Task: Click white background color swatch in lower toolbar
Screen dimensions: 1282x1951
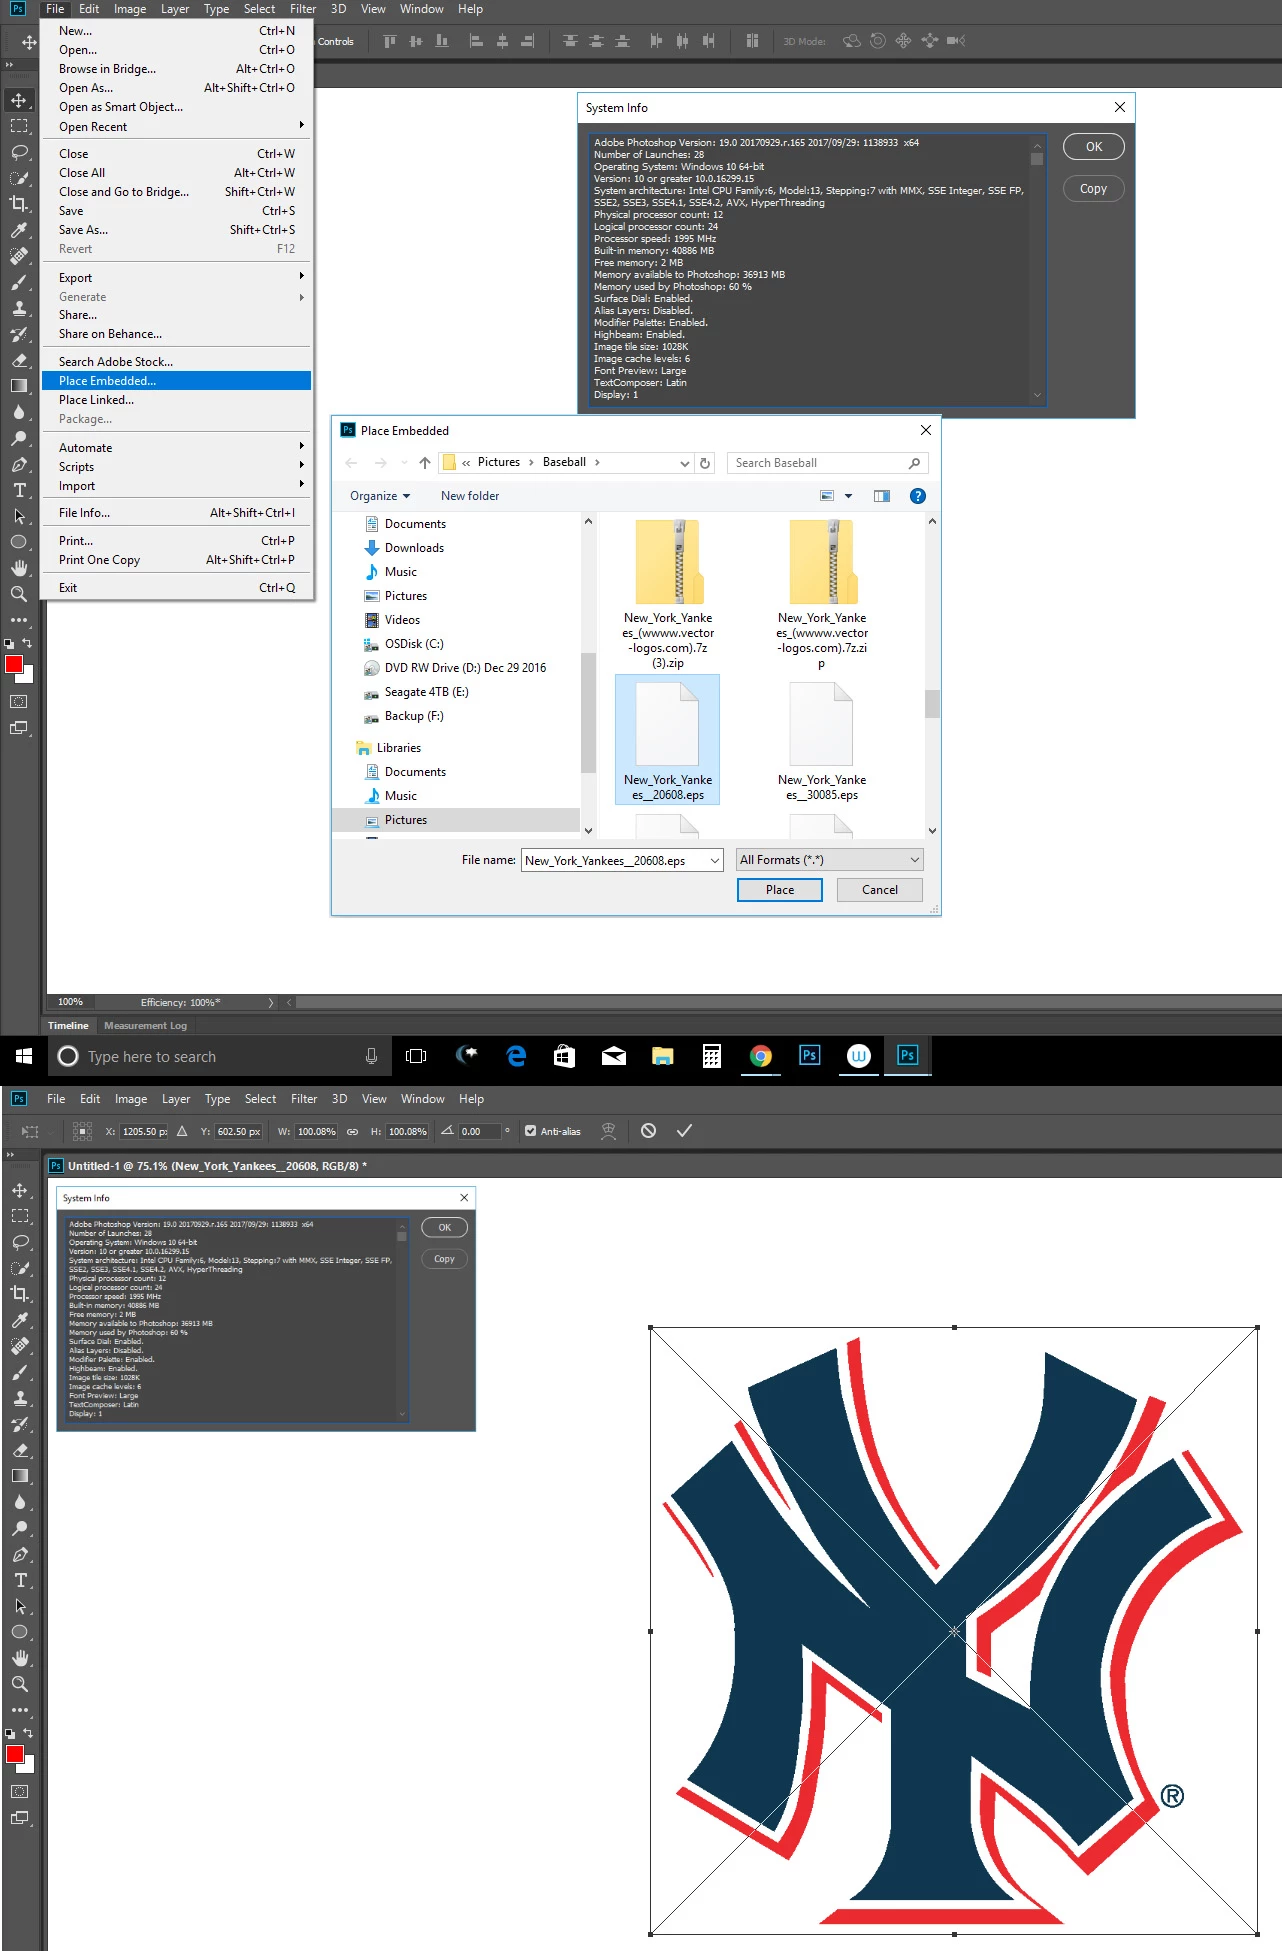Action: pyautogui.click(x=30, y=1767)
